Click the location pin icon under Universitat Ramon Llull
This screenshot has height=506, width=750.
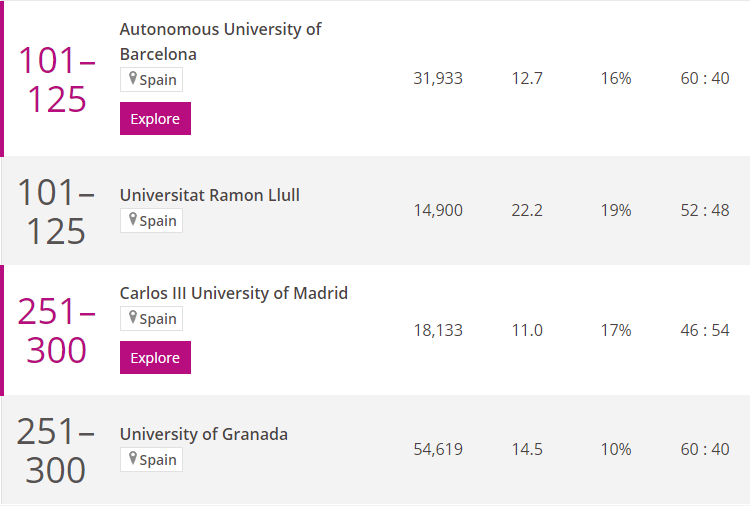[x=133, y=220]
